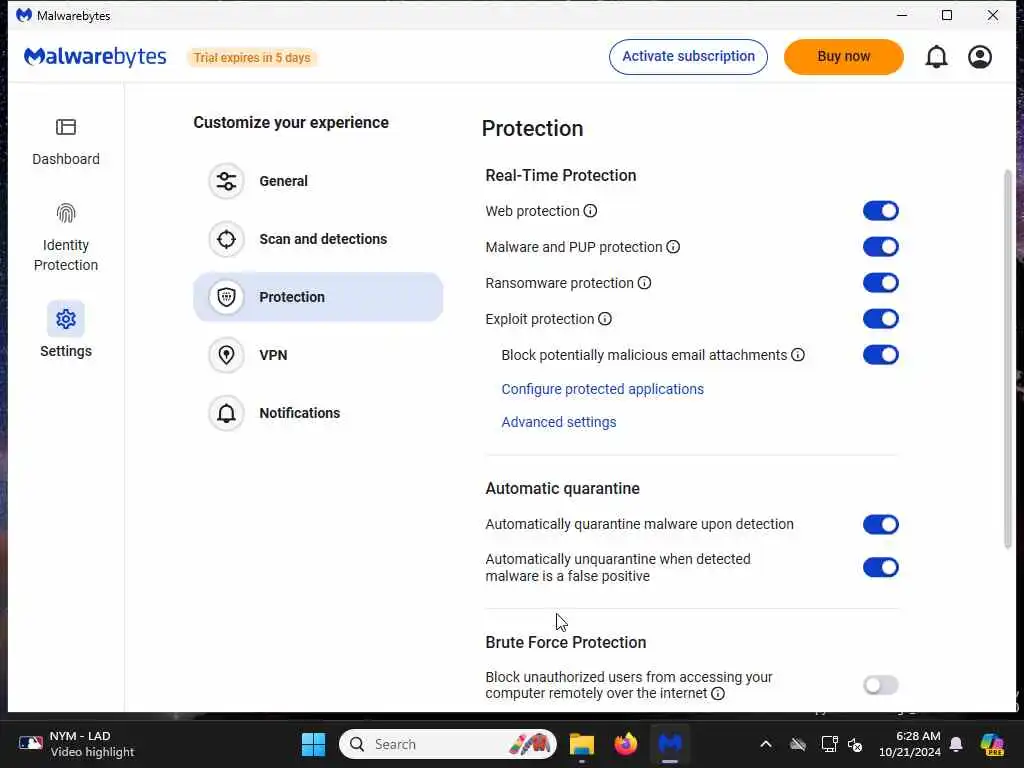Show info for Brute Force Protection option
This screenshot has width=1024, height=768.
(718, 694)
